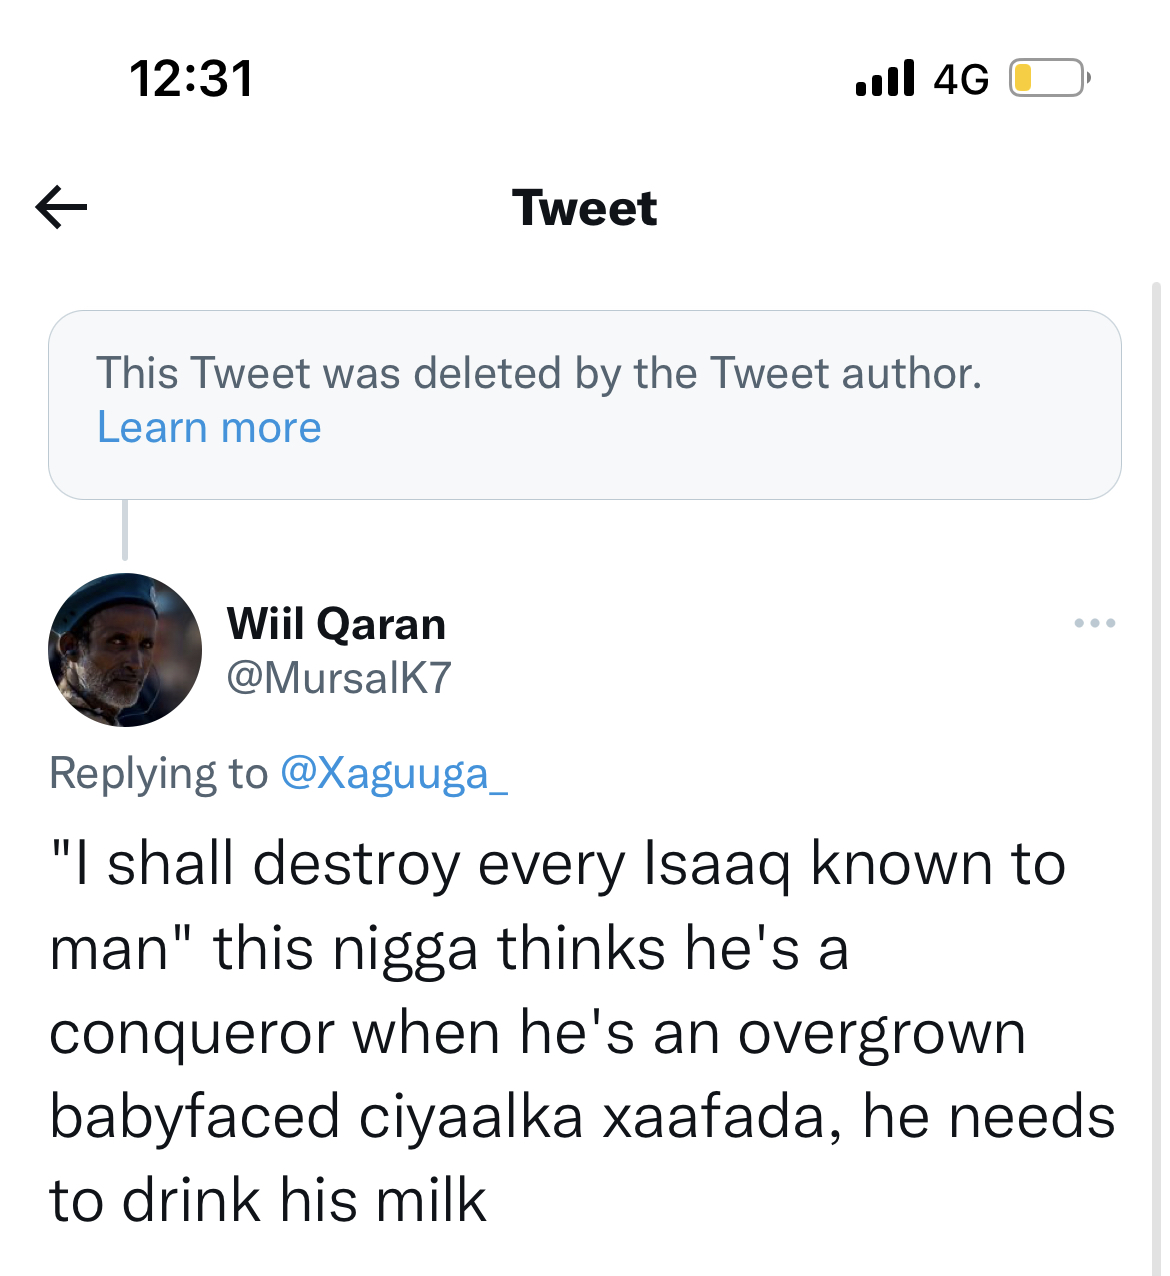The image size is (1170, 1276).
Task: Tap the back arrow icon
Action: 61,208
